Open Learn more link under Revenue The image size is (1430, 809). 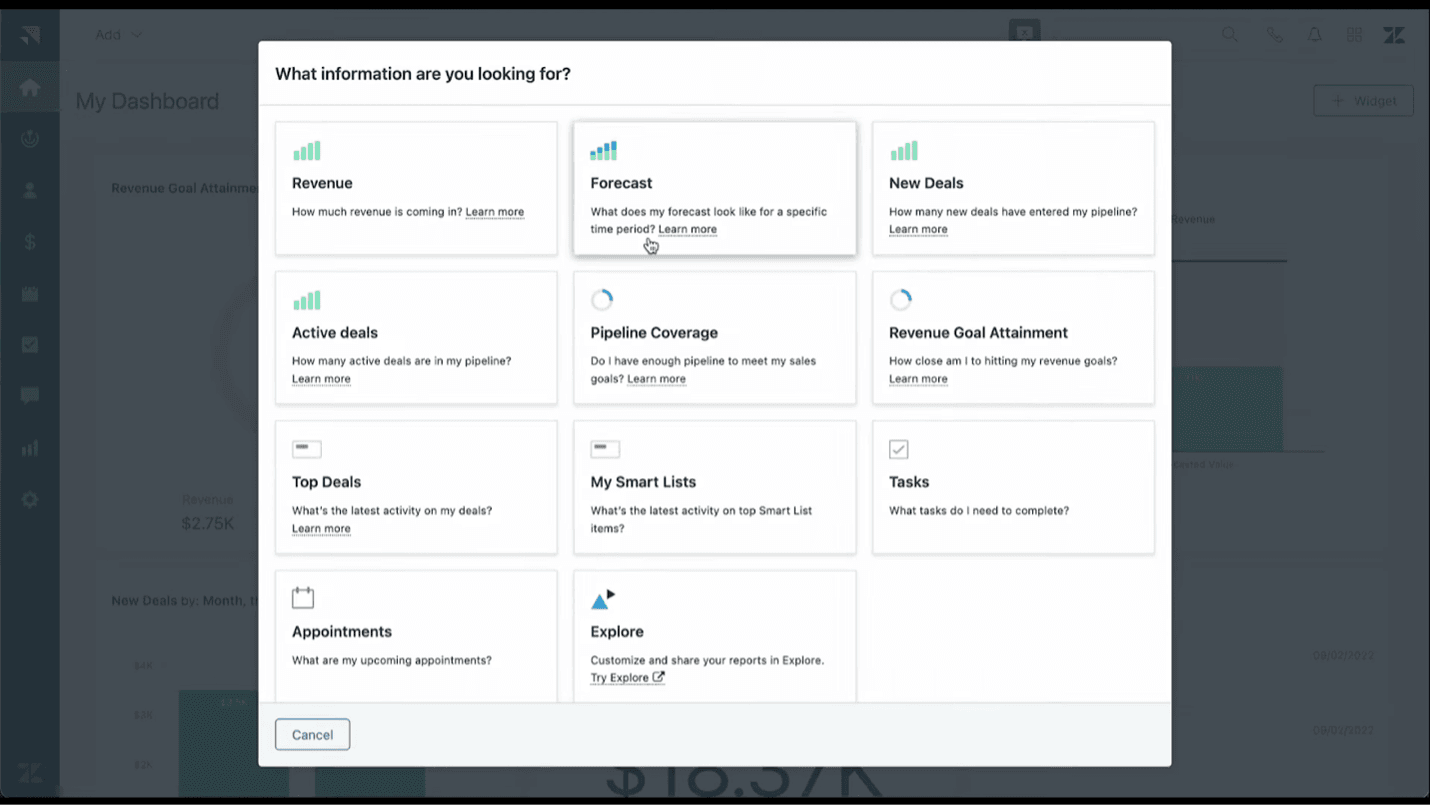coord(494,212)
